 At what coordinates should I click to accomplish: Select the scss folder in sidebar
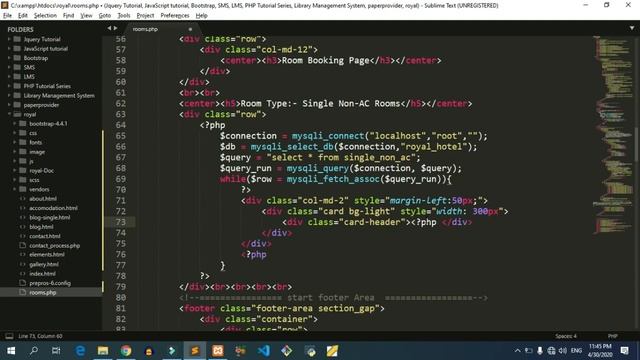click(x=34, y=180)
